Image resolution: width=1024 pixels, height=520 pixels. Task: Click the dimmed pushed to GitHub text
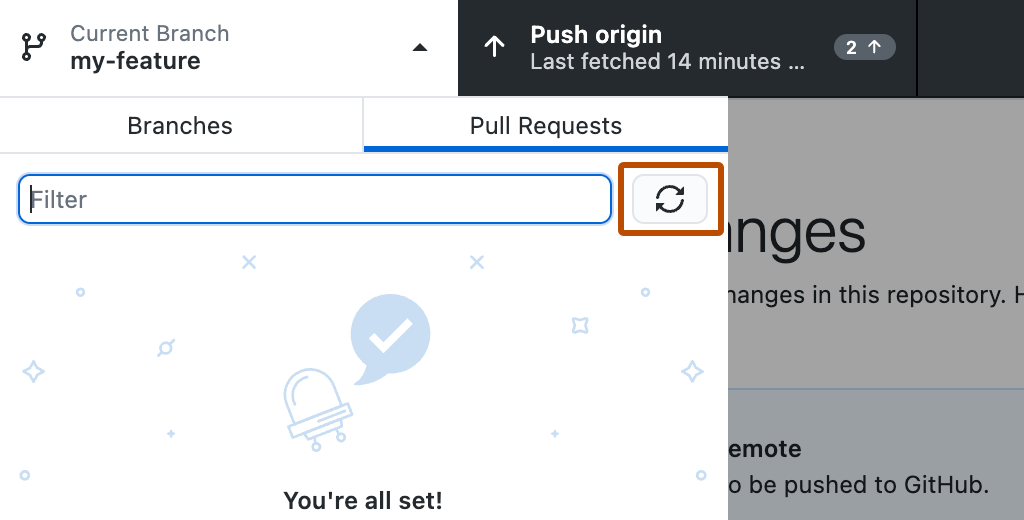859,485
